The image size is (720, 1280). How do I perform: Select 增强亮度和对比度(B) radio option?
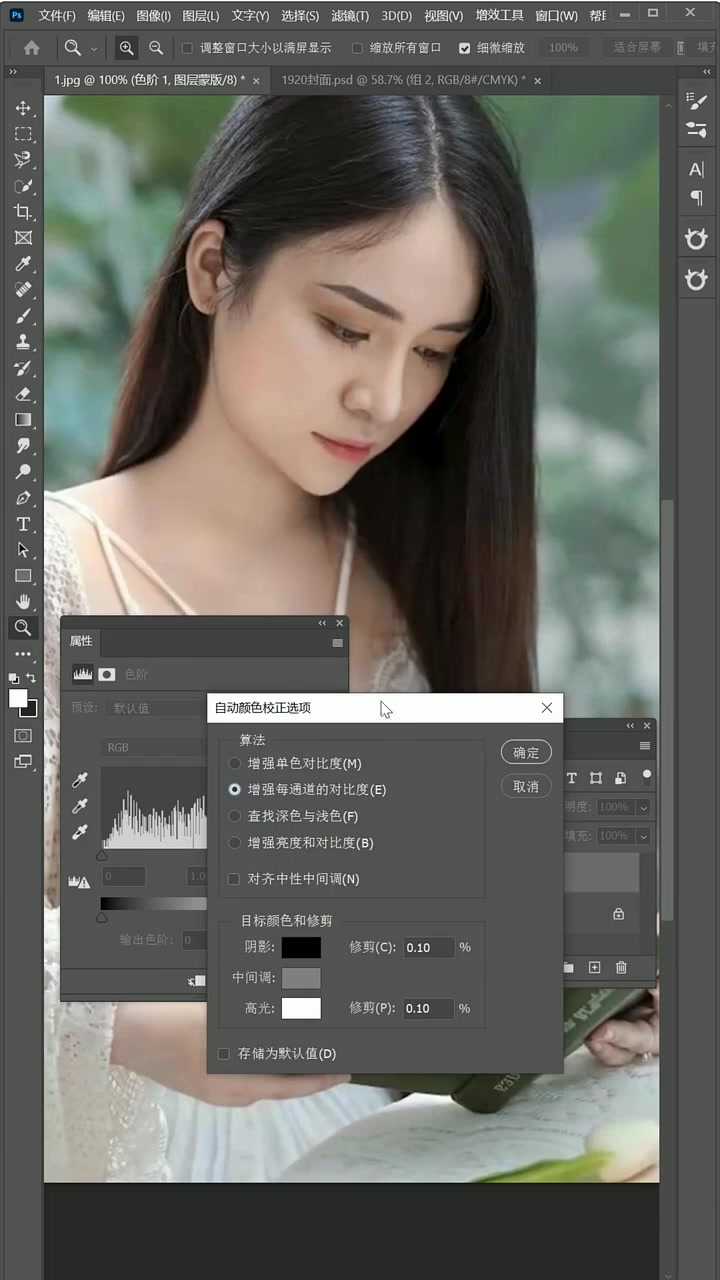(235, 843)
